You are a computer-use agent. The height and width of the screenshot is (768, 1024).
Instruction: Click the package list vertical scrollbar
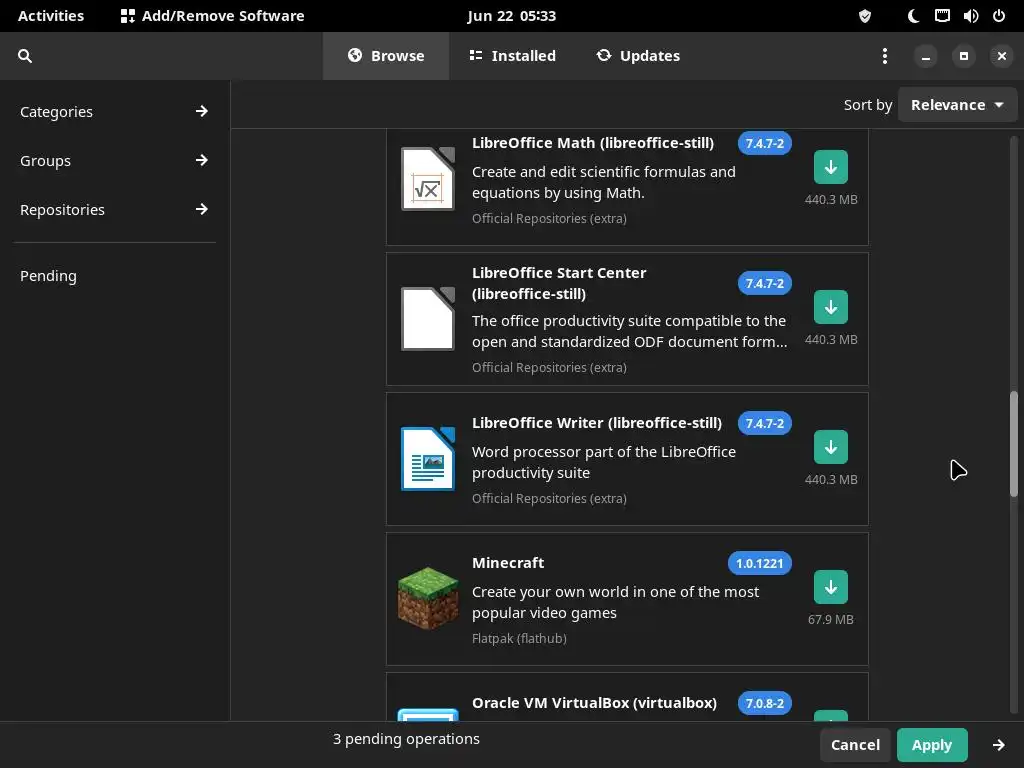[1014, 444]
